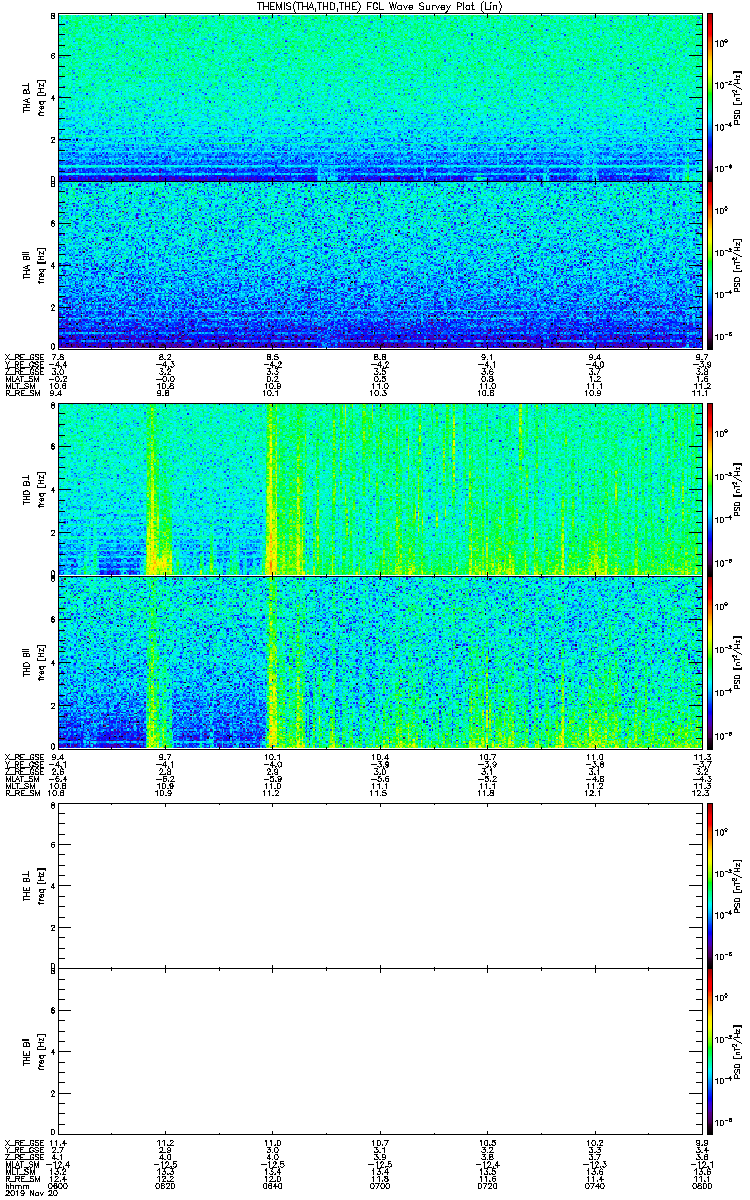Viewport: 750px width, 1200px height.
Task: Click the PSD color bar beside THD B-parallel
Action: point(711,661)
